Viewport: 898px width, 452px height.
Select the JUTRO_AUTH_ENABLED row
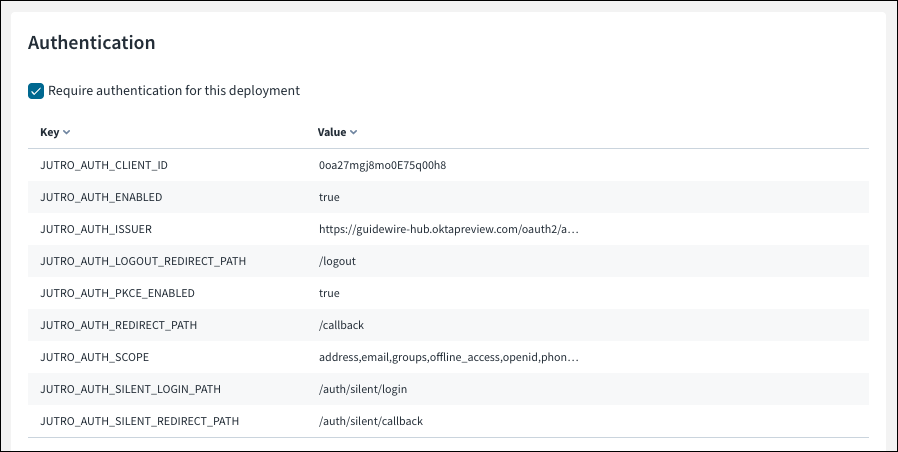[x=448, y=197]
